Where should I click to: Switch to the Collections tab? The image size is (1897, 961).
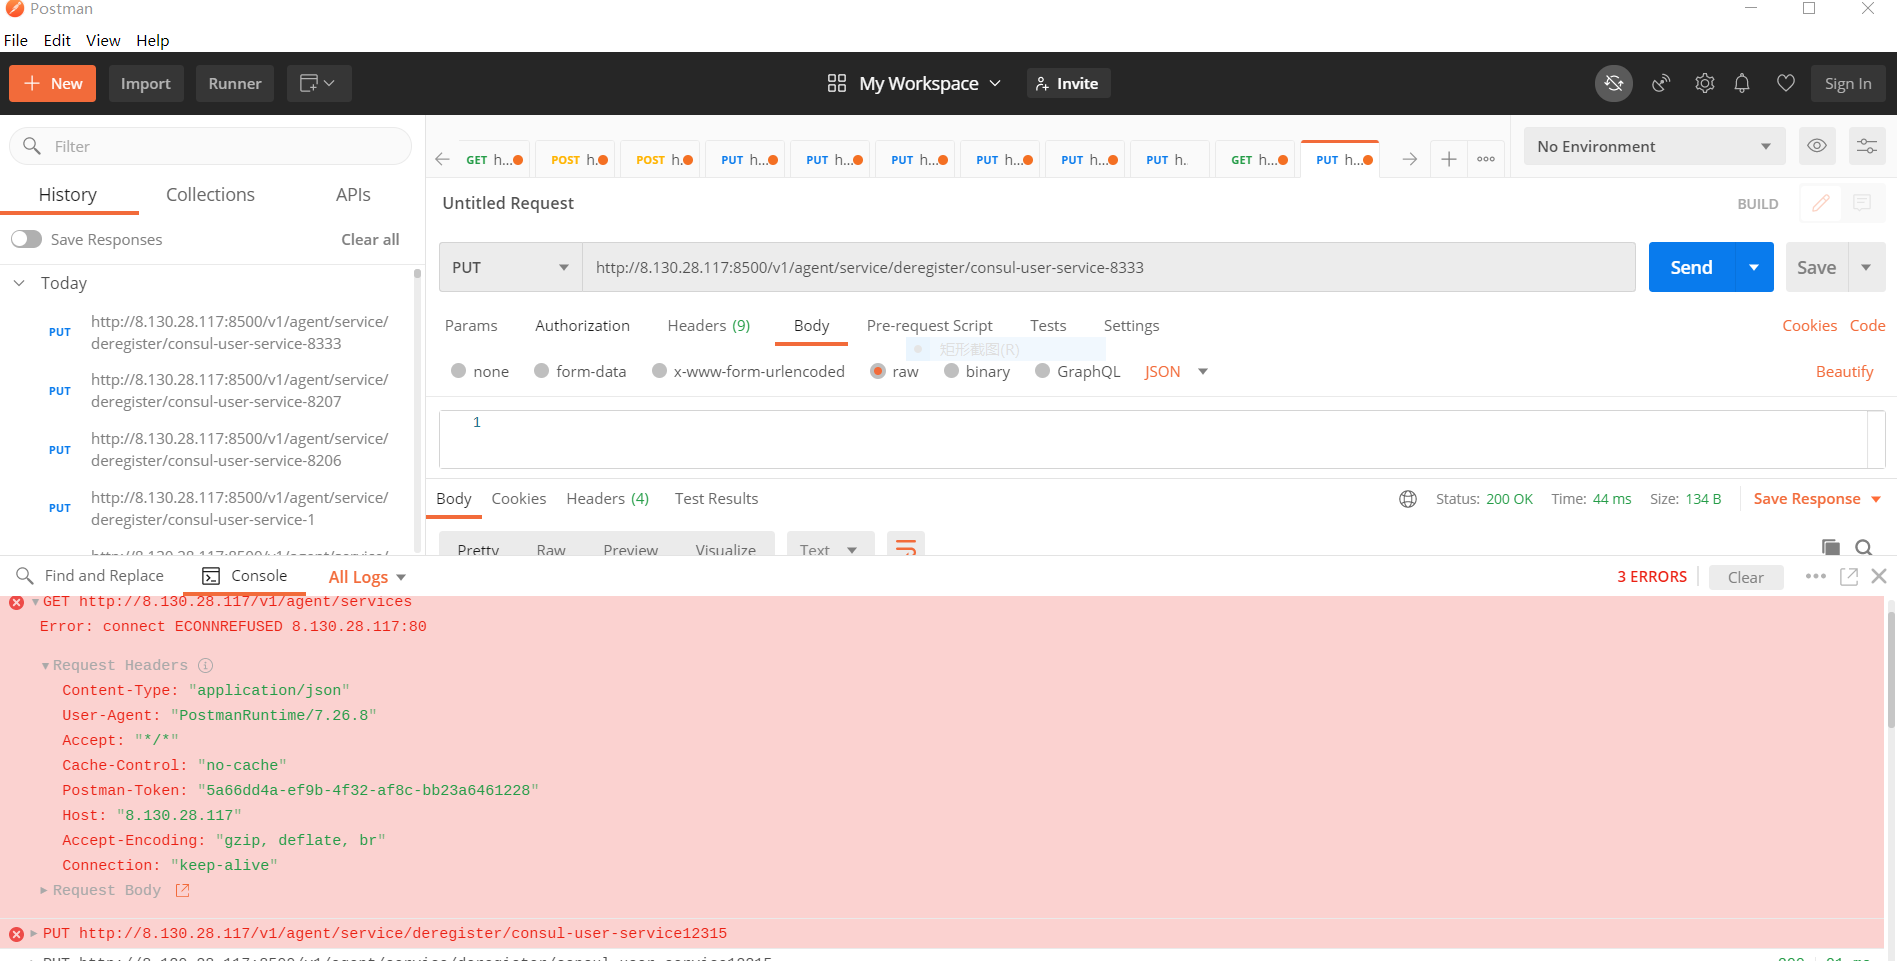tap(210, 195)
